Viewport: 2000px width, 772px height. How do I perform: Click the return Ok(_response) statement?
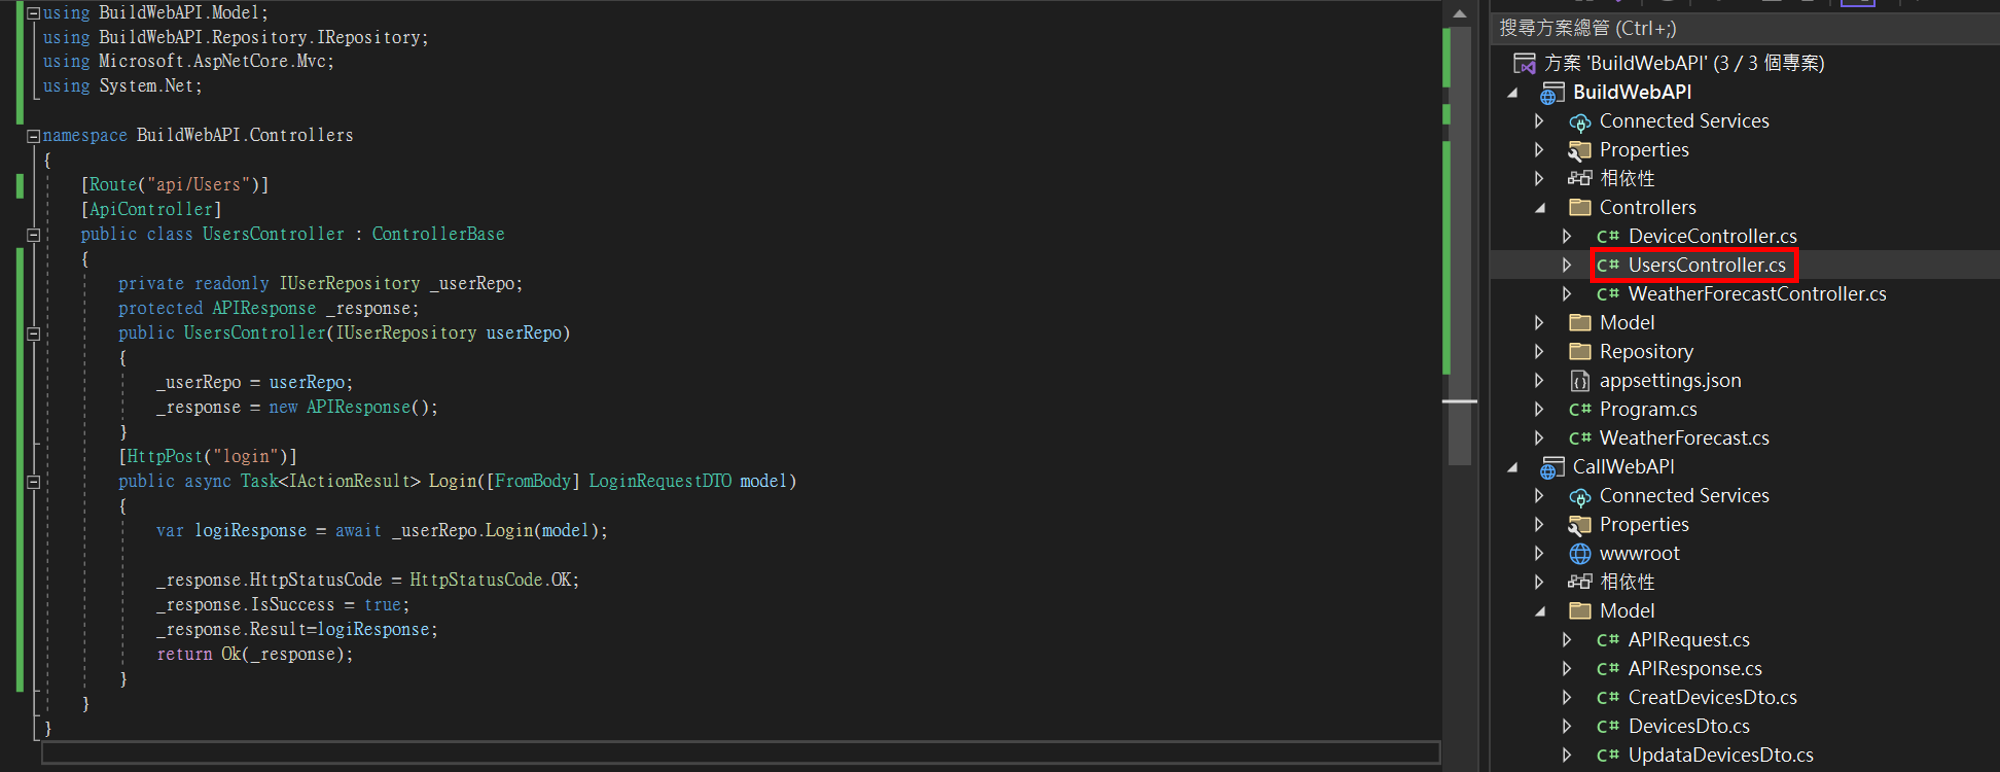(x=255, y=655)
